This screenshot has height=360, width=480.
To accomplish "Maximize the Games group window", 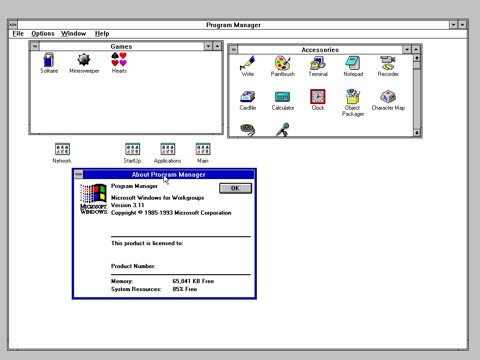I will click(x=217, y=46).
